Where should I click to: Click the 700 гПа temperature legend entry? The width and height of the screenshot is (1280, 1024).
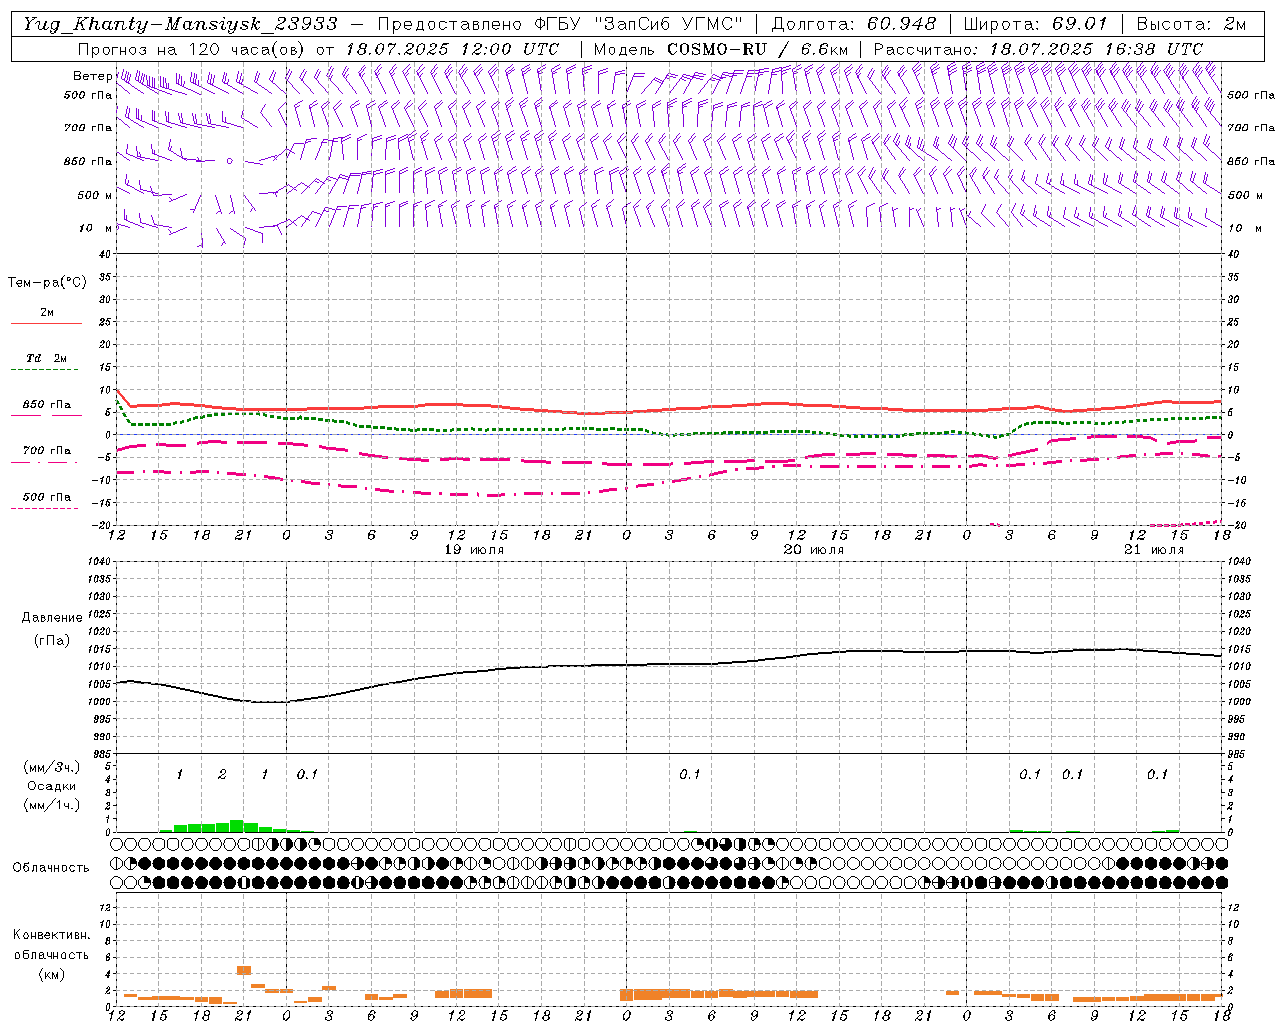(x=47, y=451)
